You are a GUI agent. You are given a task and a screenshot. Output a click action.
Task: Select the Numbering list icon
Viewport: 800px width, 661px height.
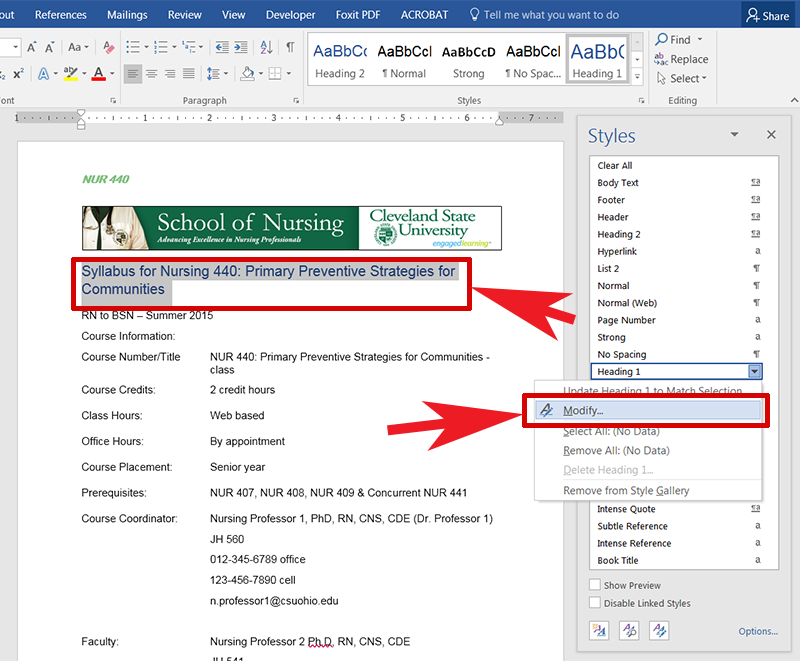coord(162,45)
